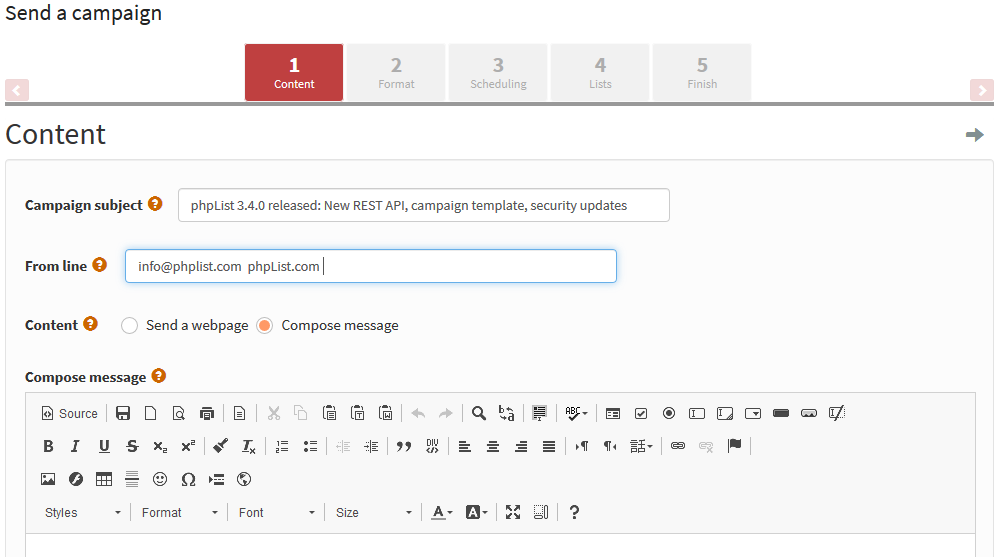
Task: Insert a bulleted list
Action: tap(310, 446)
